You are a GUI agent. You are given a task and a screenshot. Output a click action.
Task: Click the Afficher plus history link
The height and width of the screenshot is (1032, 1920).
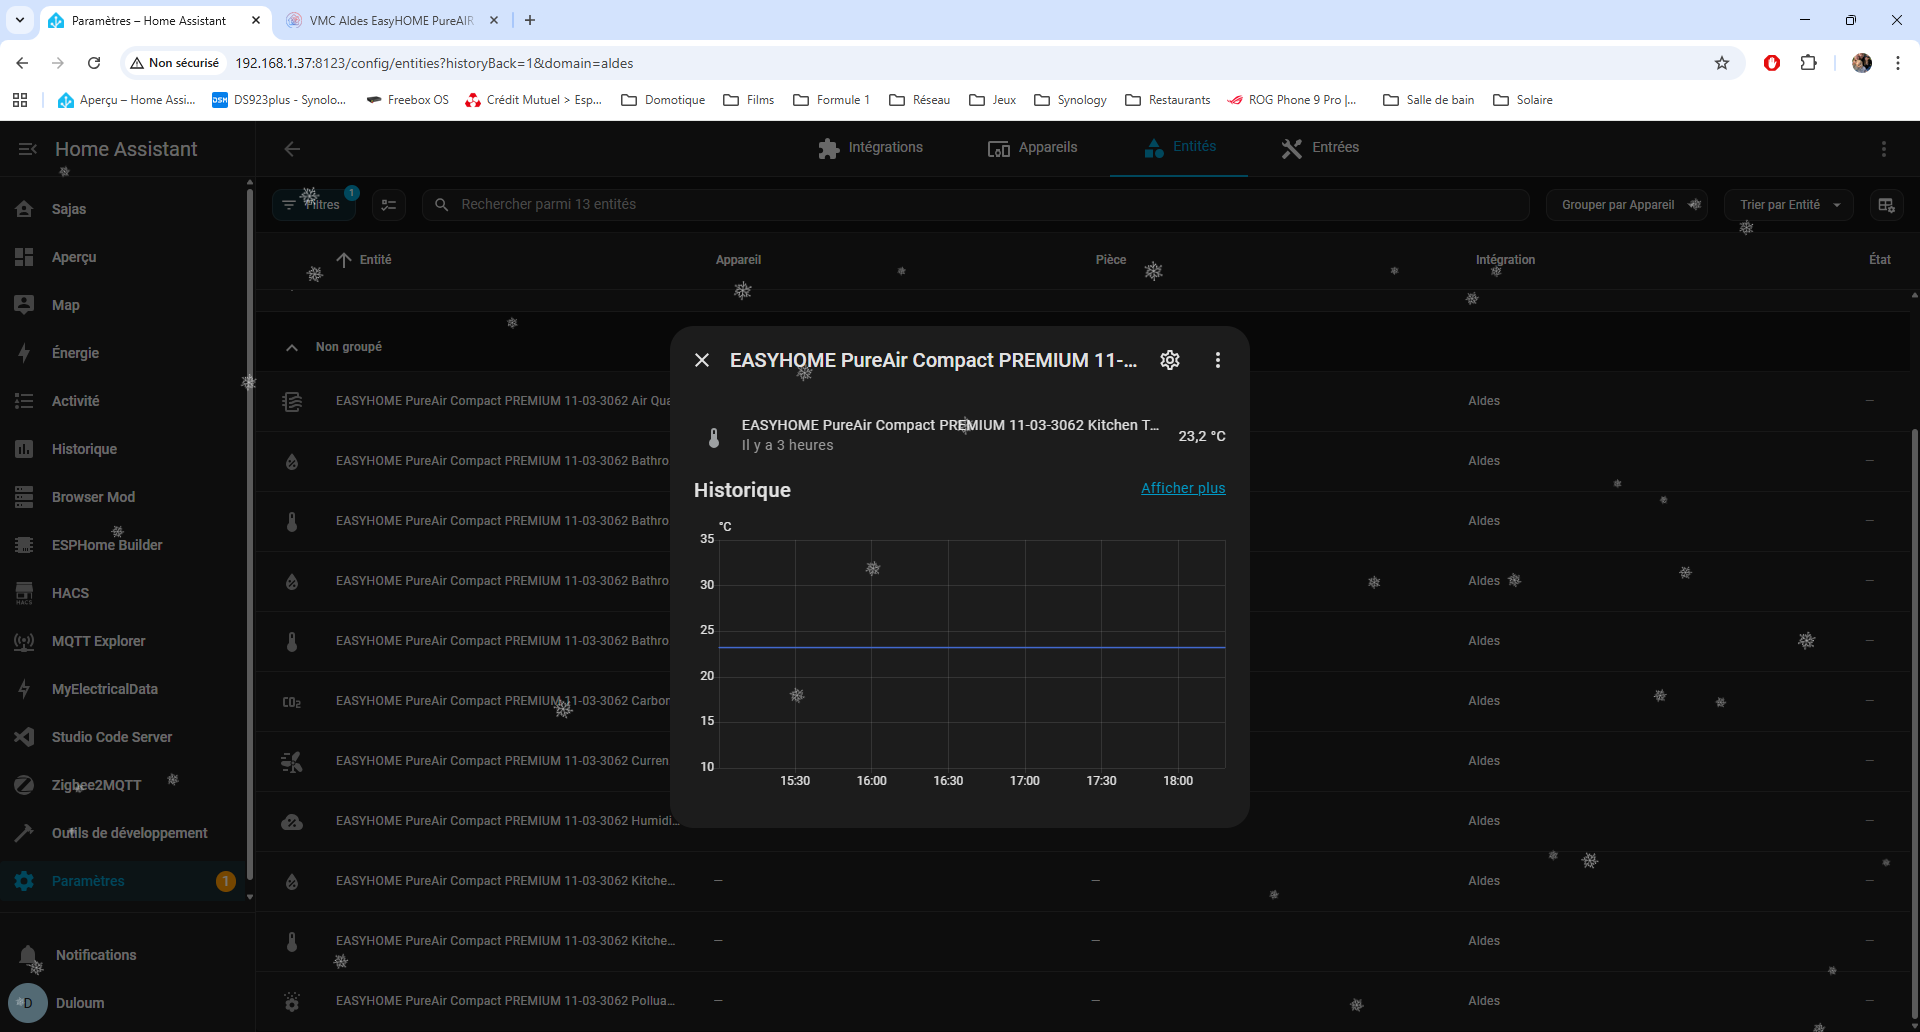1183,488
